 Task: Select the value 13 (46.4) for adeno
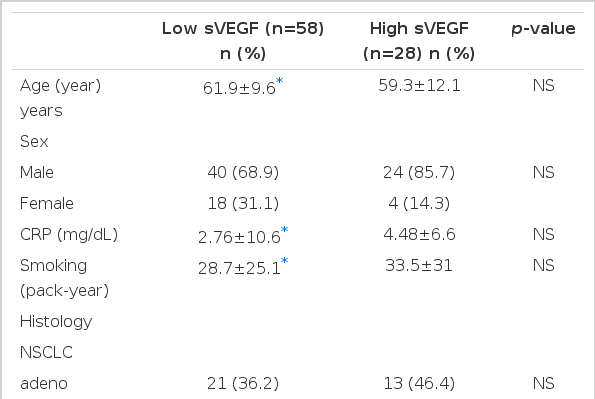click(419, 383)
